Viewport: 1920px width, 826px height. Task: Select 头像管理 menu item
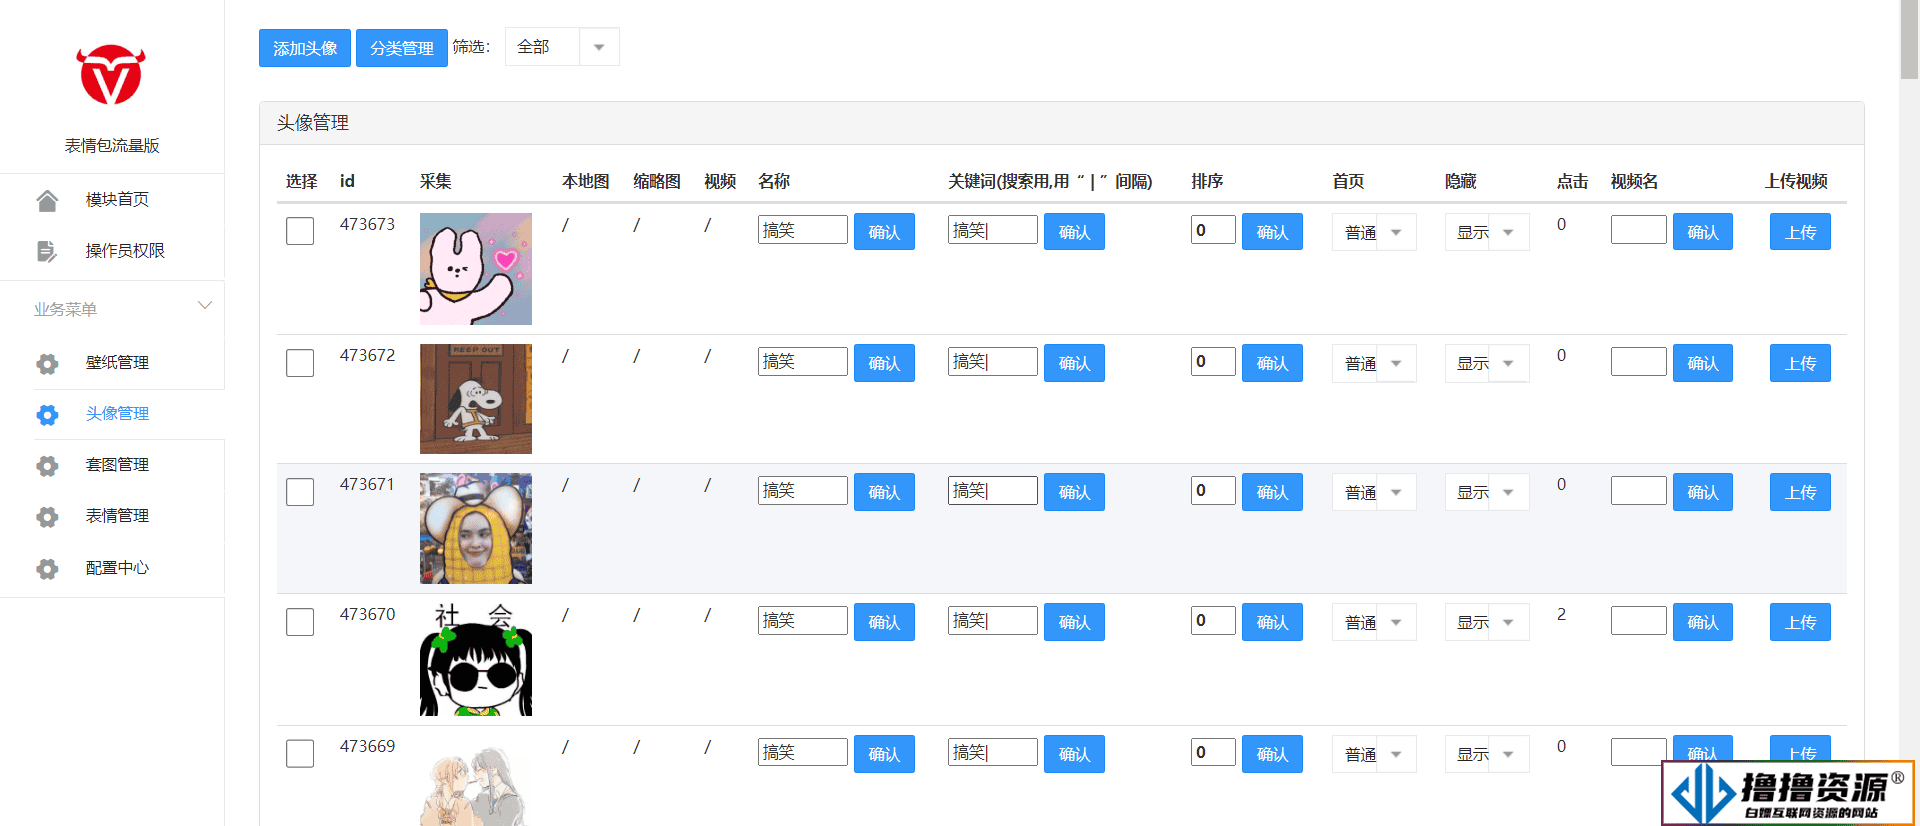point(117,413)
